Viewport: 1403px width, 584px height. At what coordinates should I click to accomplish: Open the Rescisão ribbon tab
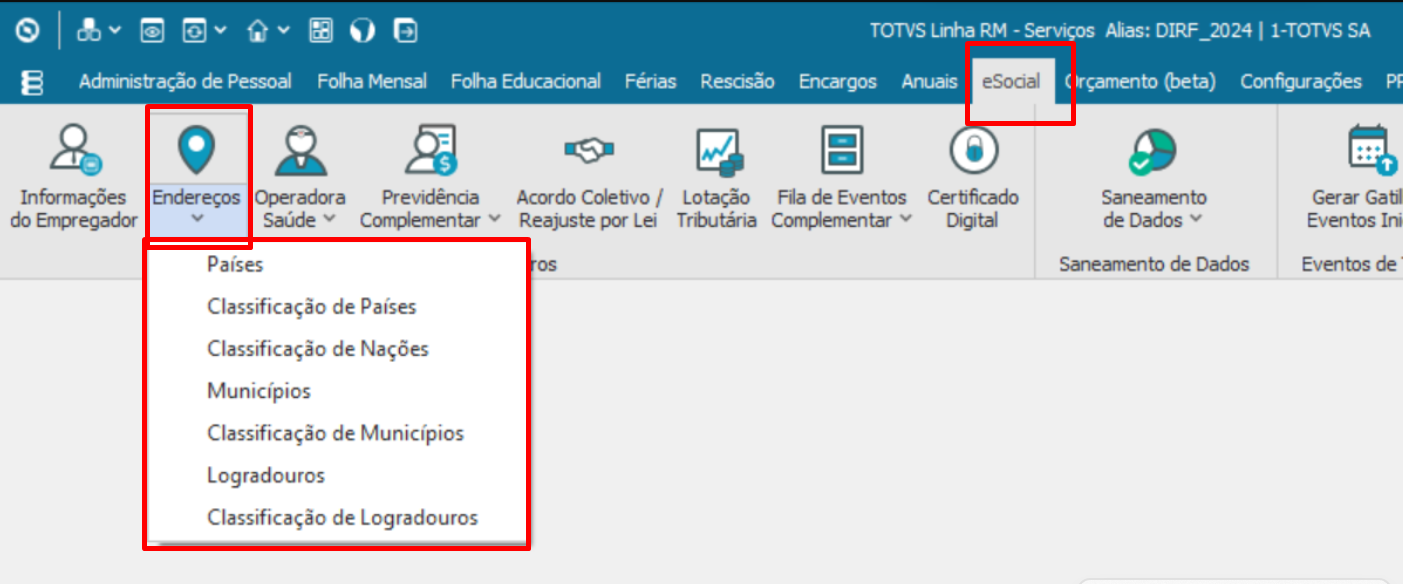click(x=737, y=82)
